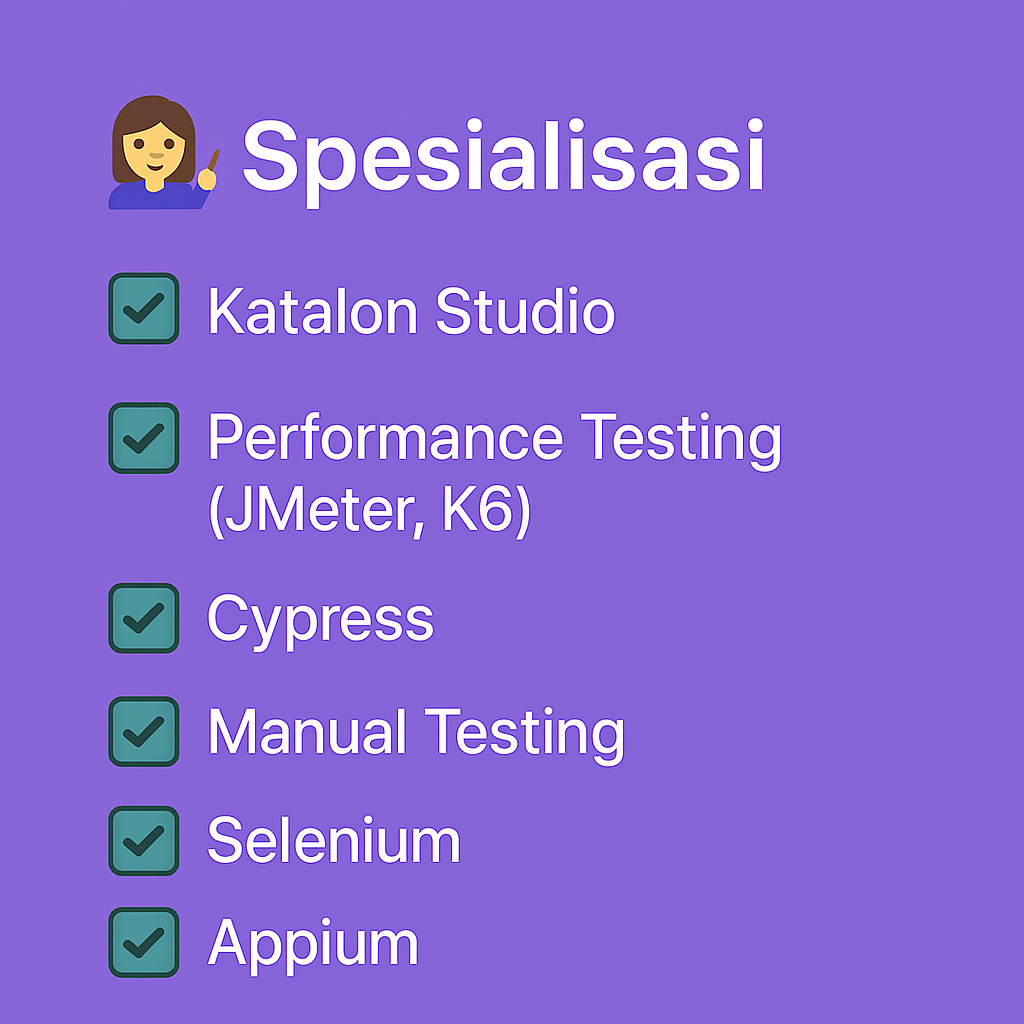Viewport: 1024px width, 1024px height.
Task: Toggle the Manual Testing checkbox
Action: click(144, 732)
